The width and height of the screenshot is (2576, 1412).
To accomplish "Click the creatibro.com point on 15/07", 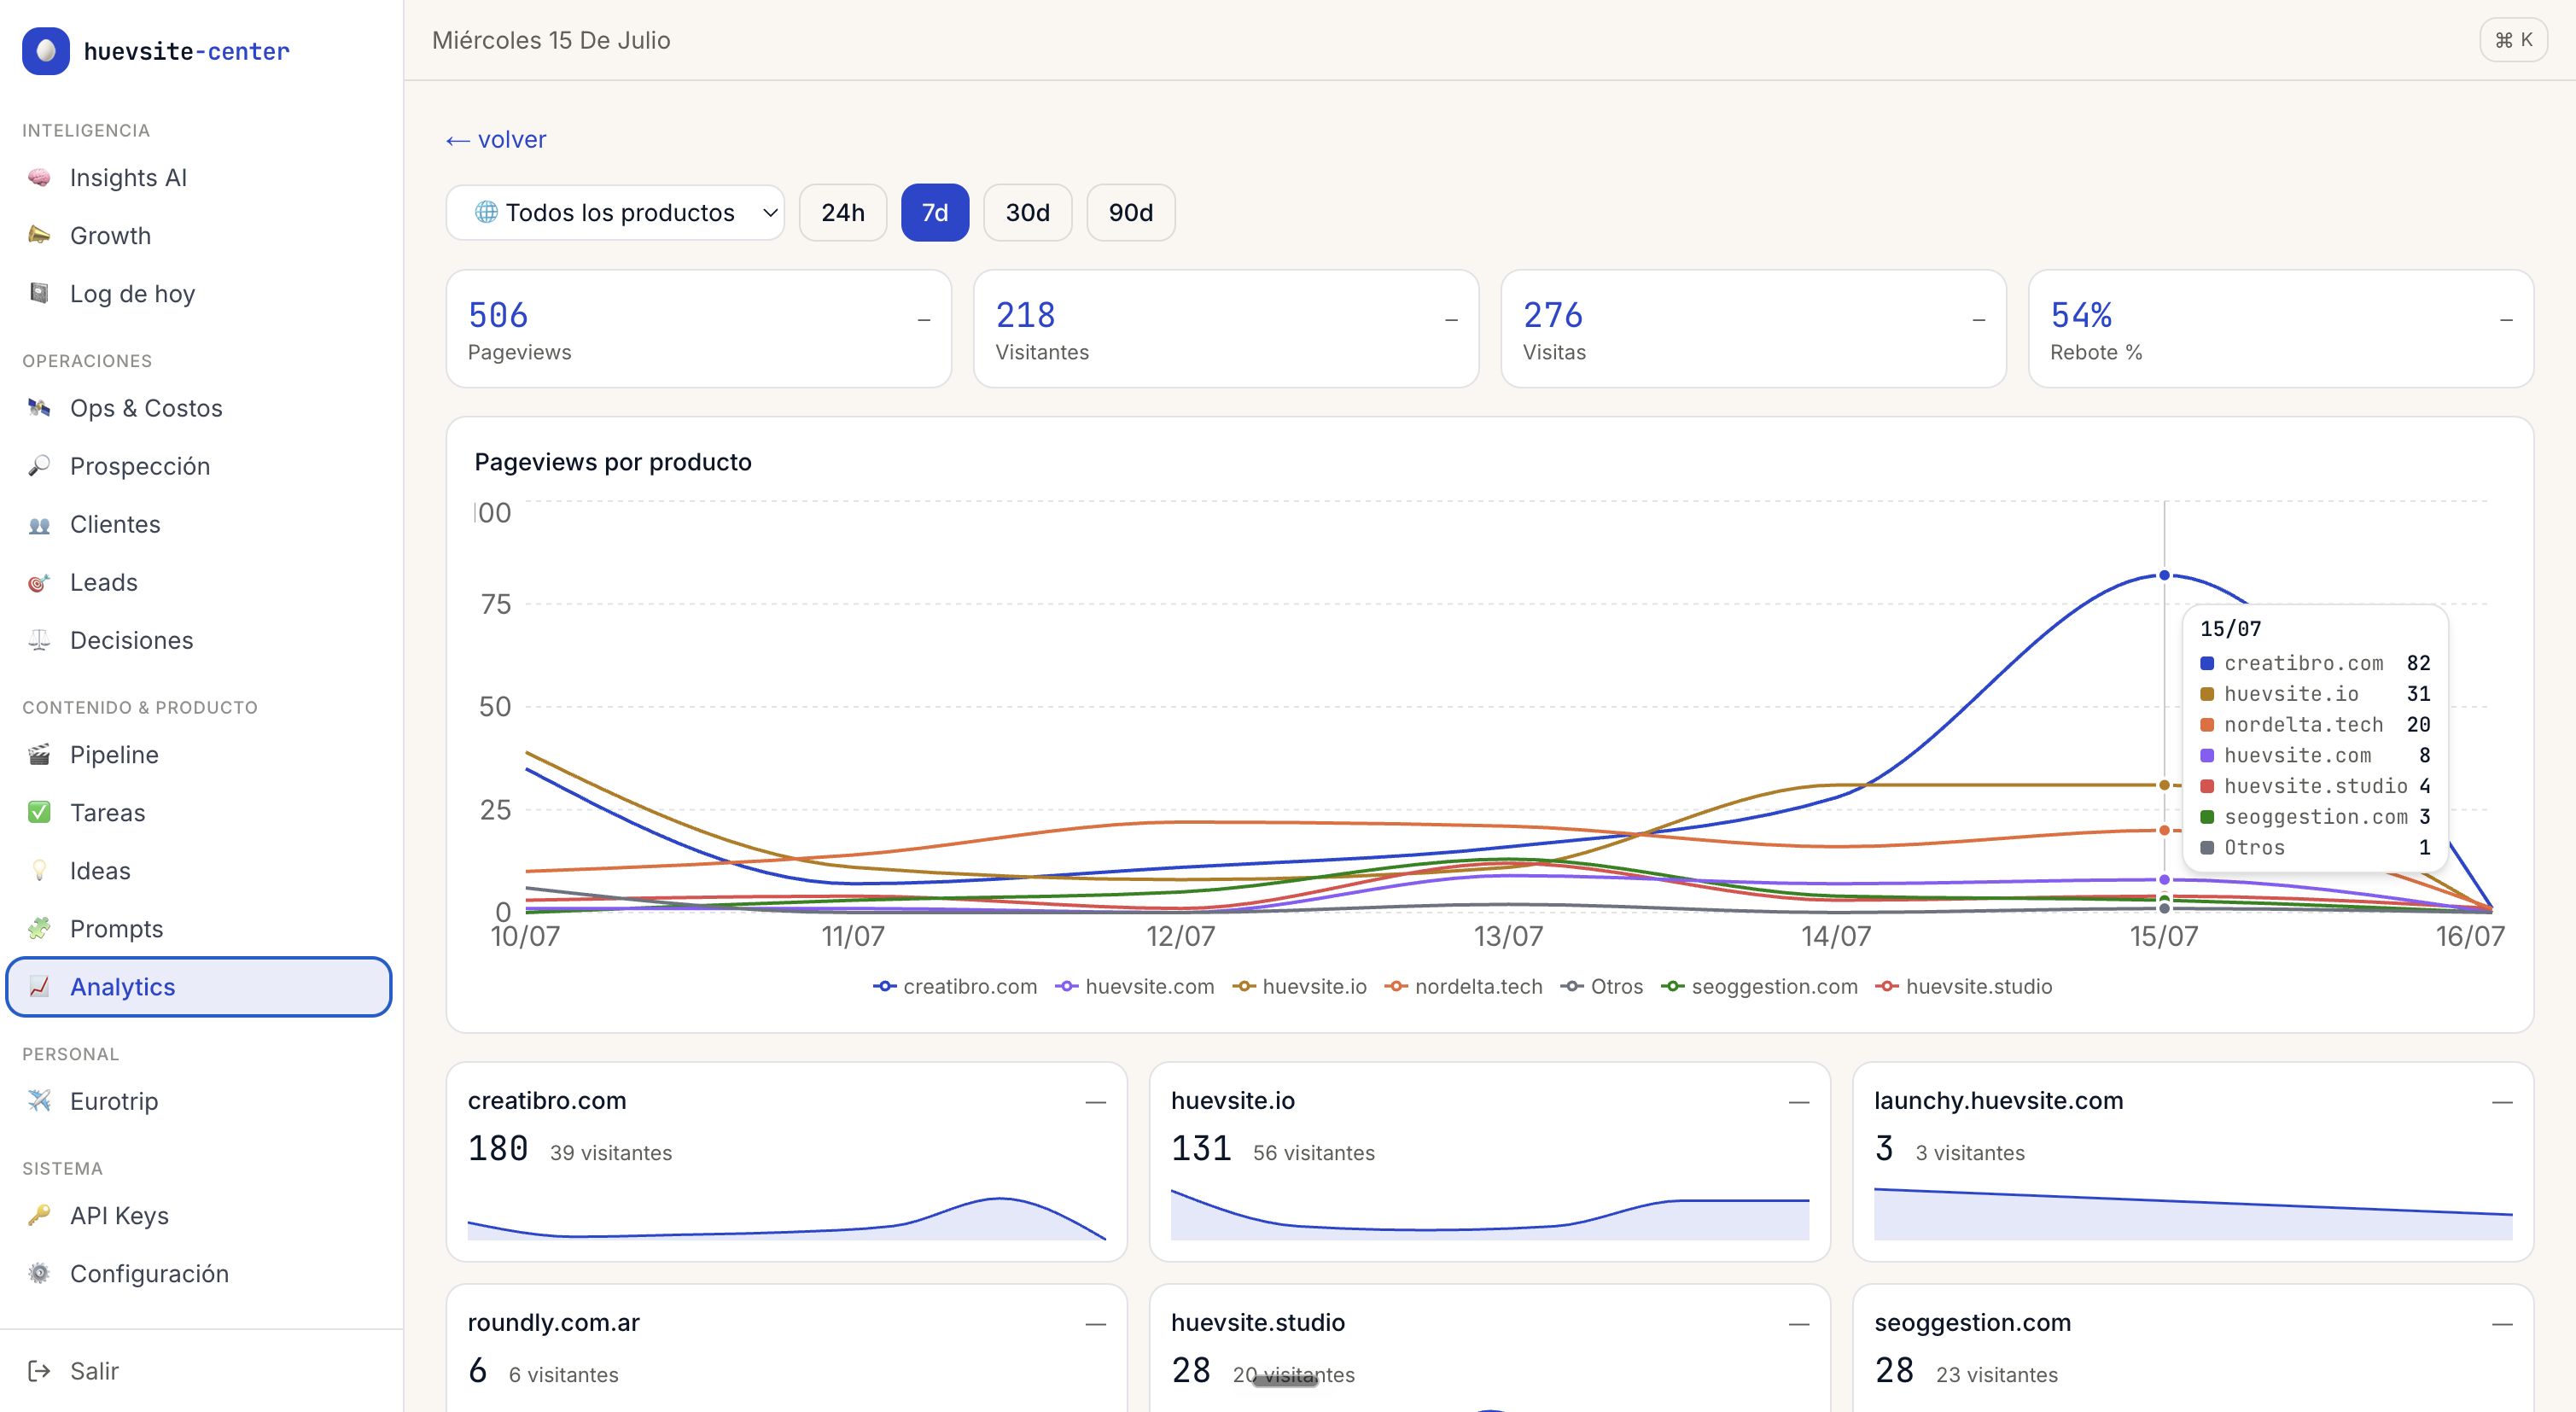I will [2165, 575].
